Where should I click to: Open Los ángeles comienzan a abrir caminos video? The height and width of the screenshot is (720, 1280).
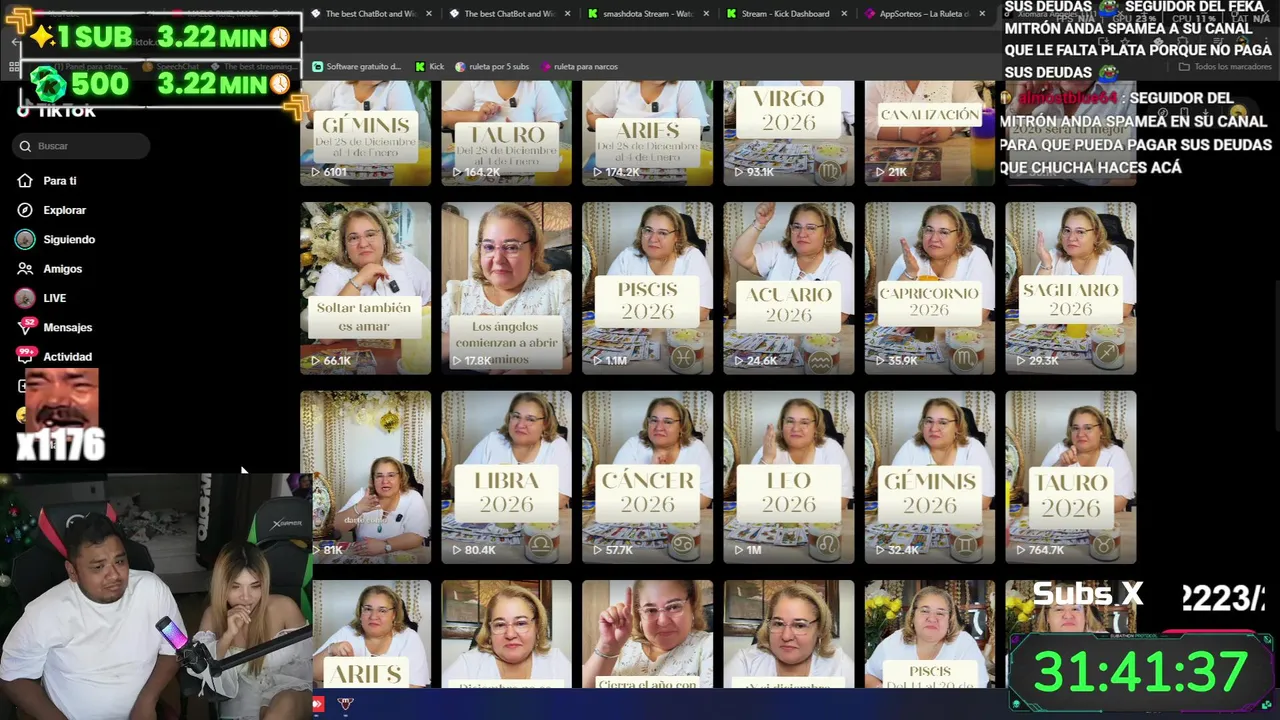tap(507, 288)
